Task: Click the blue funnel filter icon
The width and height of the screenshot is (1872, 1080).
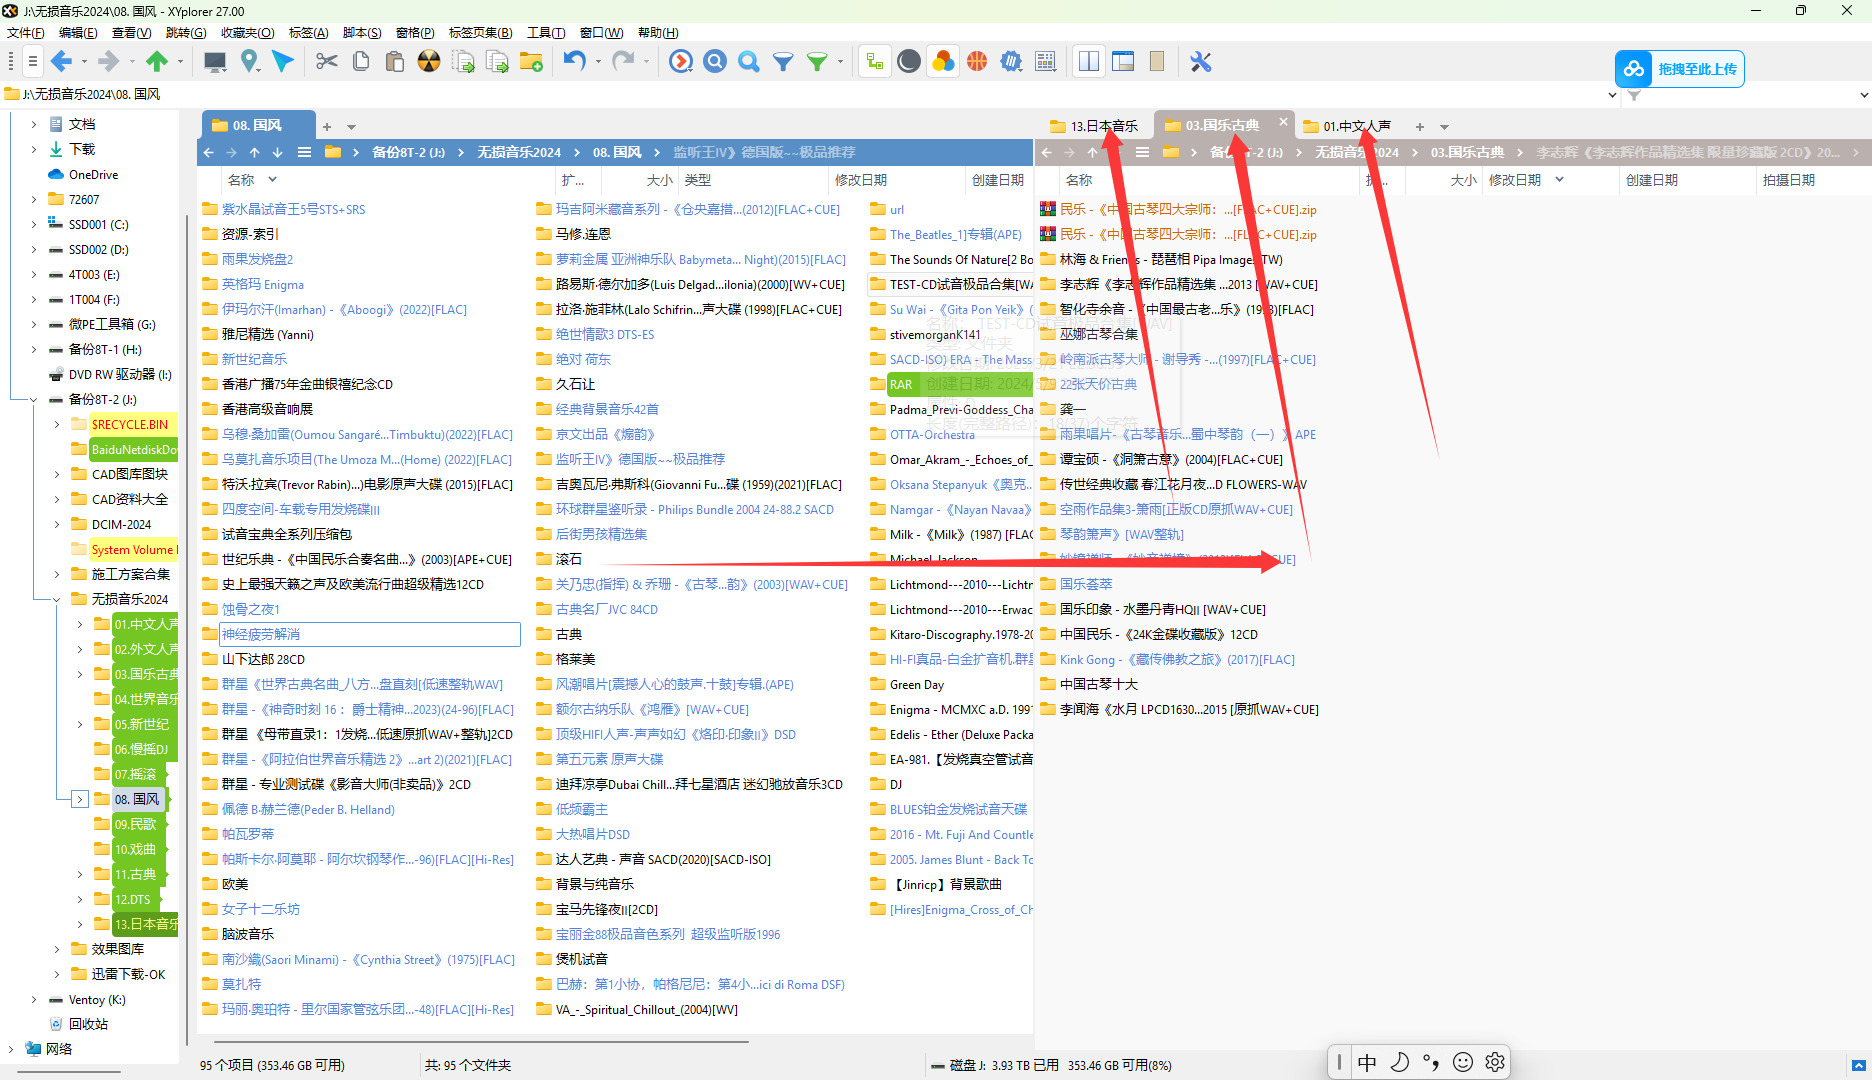Action: (783, 62)
